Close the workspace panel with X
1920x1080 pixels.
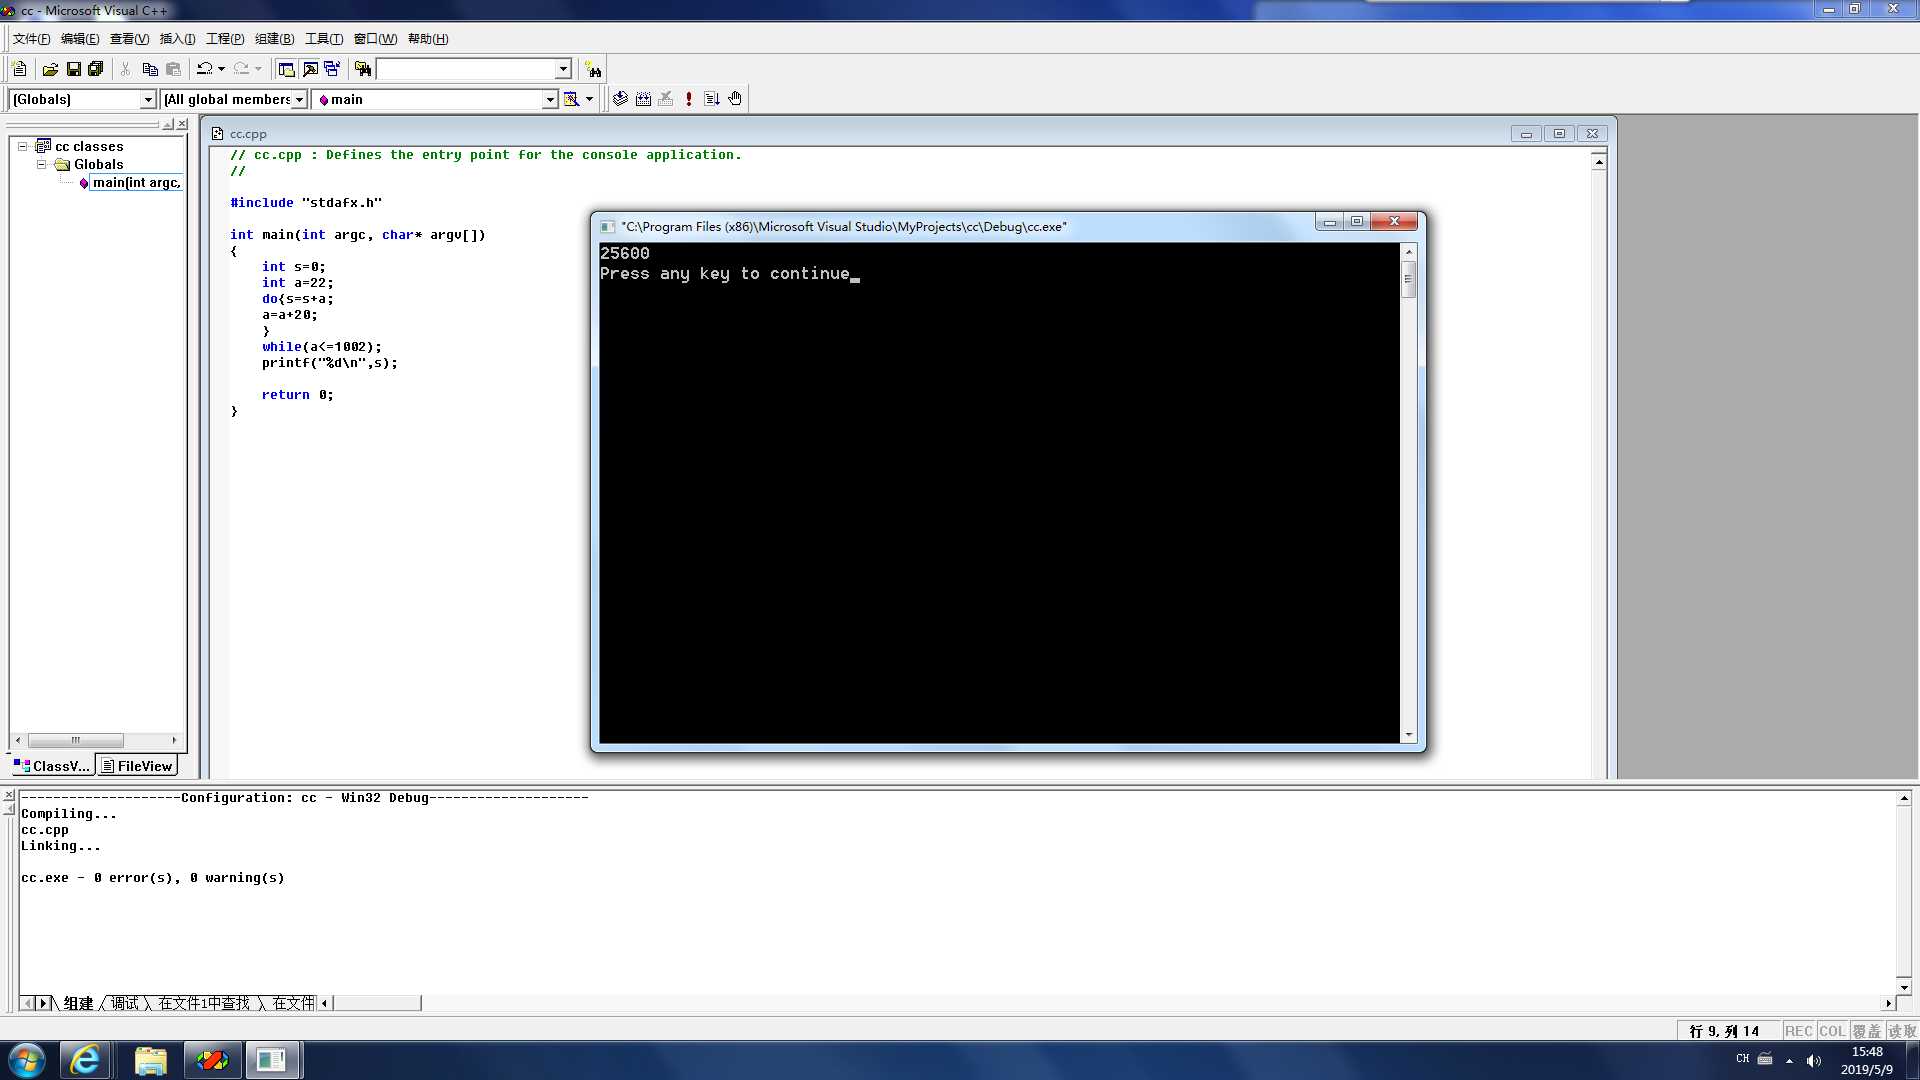(x=182, y=124)
